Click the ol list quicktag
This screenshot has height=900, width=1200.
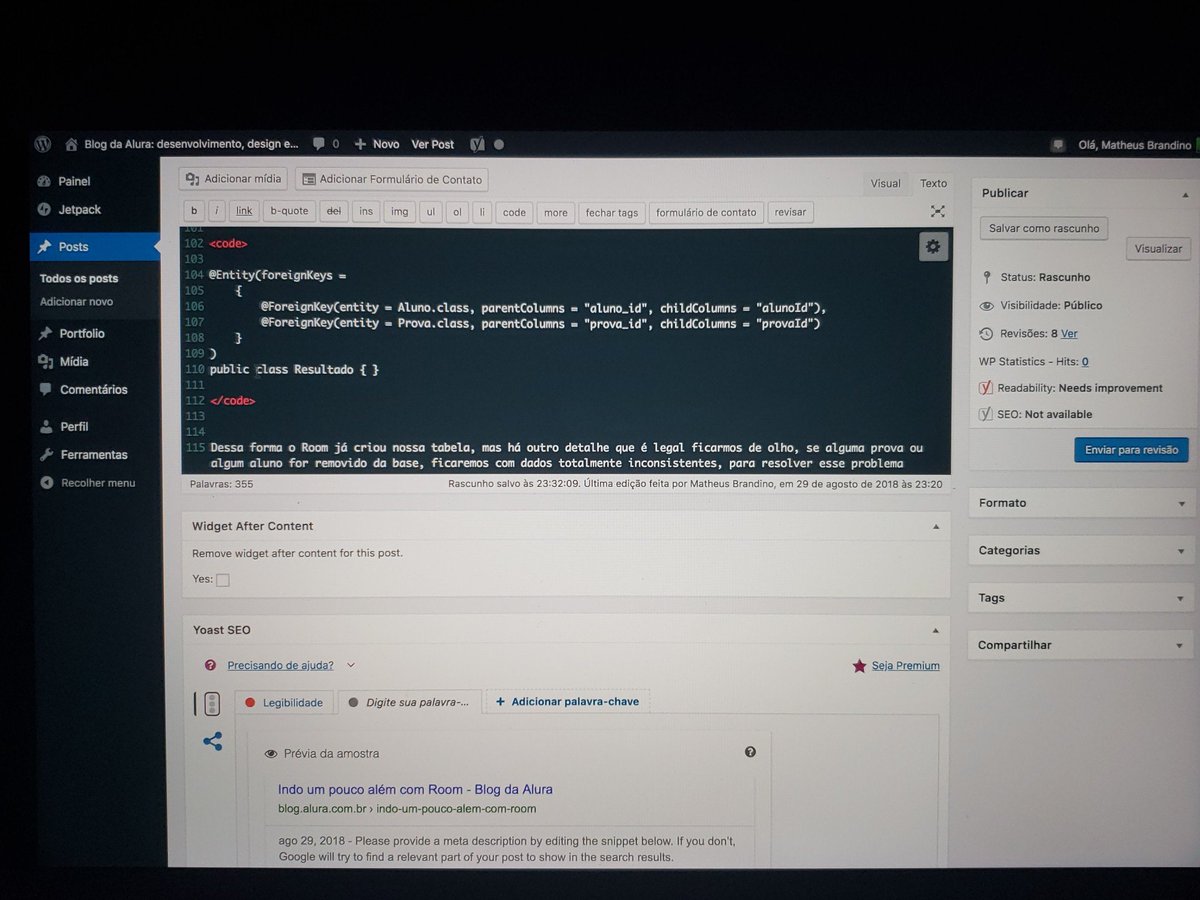point(457,211)
